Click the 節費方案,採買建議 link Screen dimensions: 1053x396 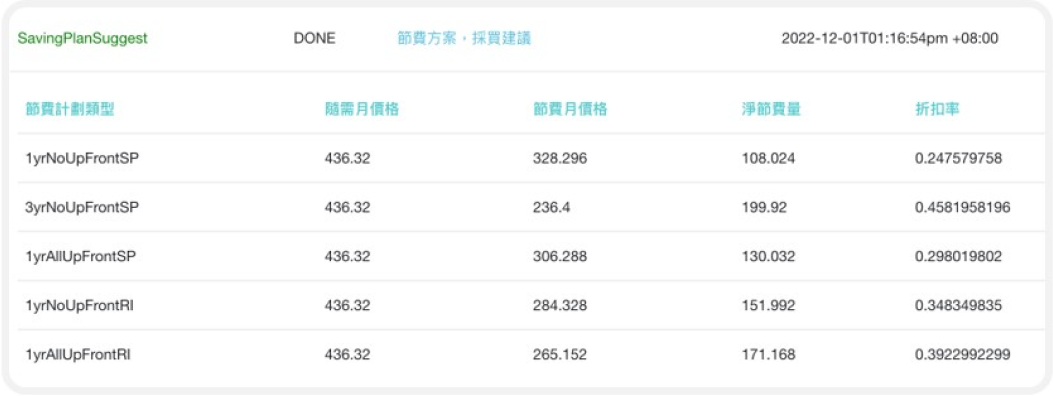pos(464,38)
